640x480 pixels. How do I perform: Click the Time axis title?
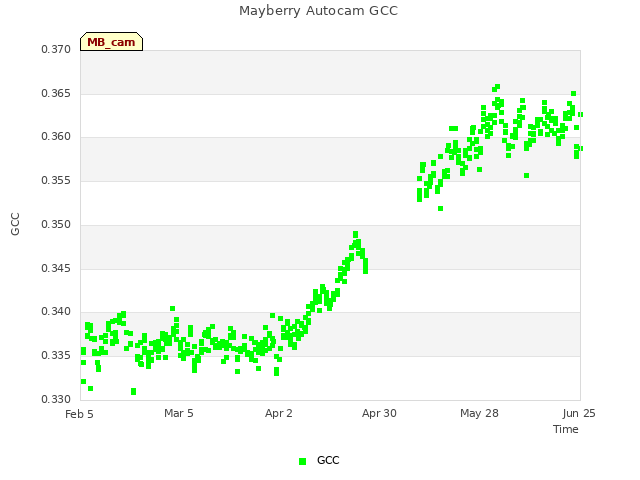click(x=566, y=429)
